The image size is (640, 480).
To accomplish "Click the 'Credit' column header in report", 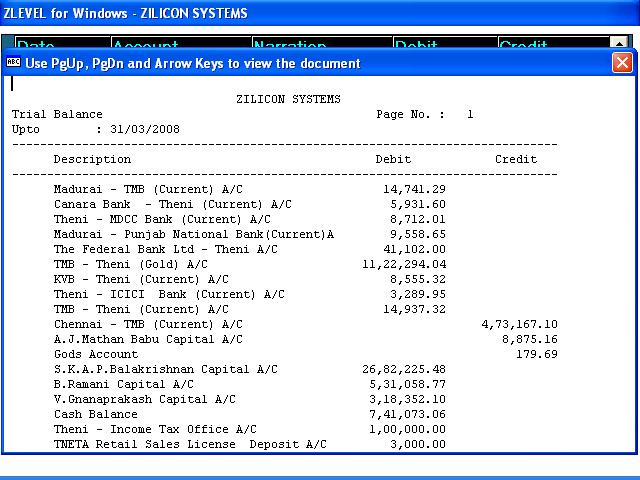I will point(516,159).
